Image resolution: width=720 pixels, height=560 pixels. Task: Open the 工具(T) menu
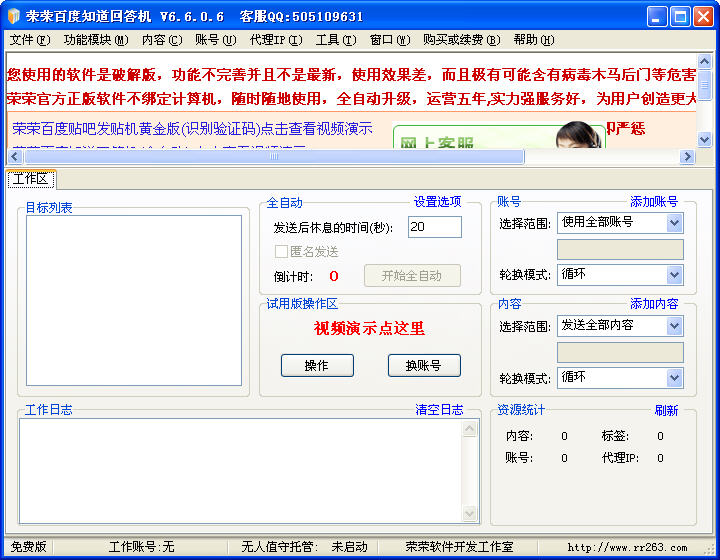[x=336, y=40]
